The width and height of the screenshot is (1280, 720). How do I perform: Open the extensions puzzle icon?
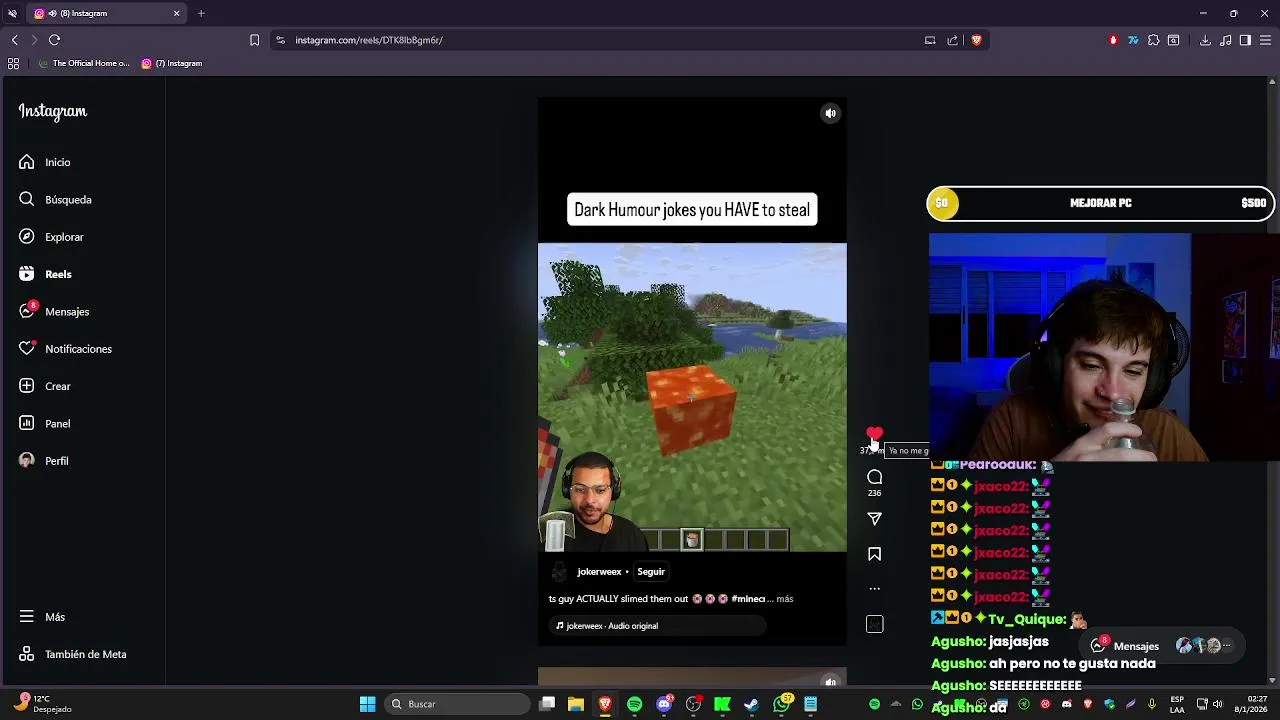1154,40
